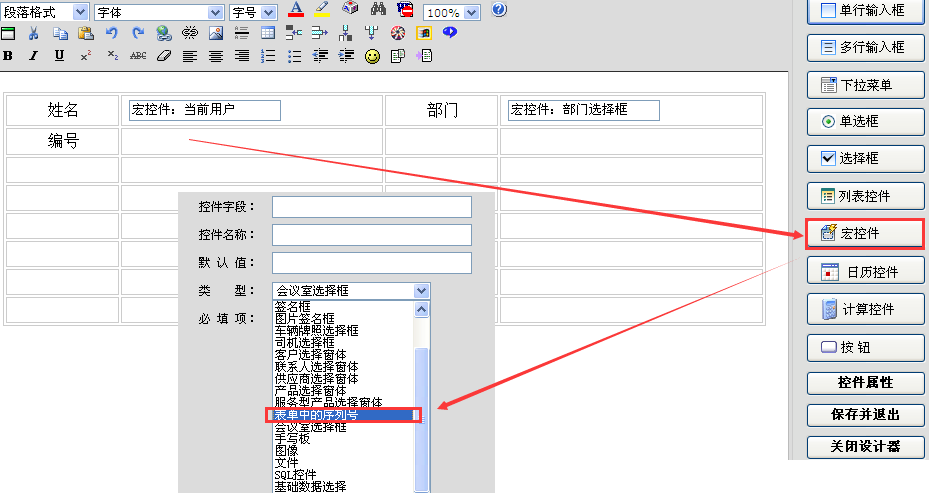Viewport: 930px width, 496px height.
Task: Select the 宏控件：部门选择框 field
Action: [584, 110]
